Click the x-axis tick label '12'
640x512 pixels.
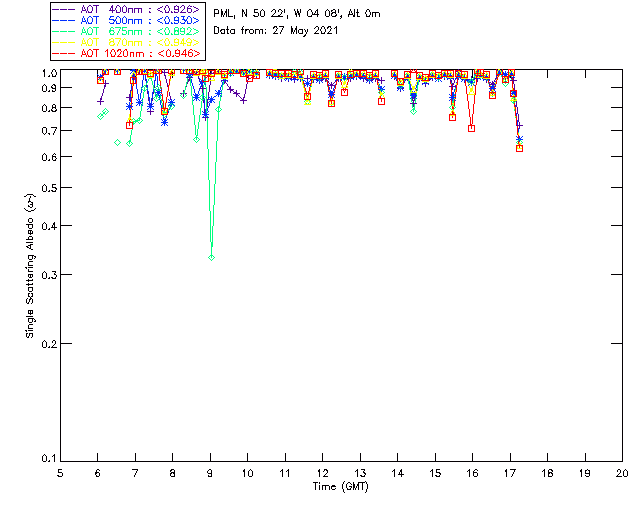pyautogui.click(x=322, y=473)
